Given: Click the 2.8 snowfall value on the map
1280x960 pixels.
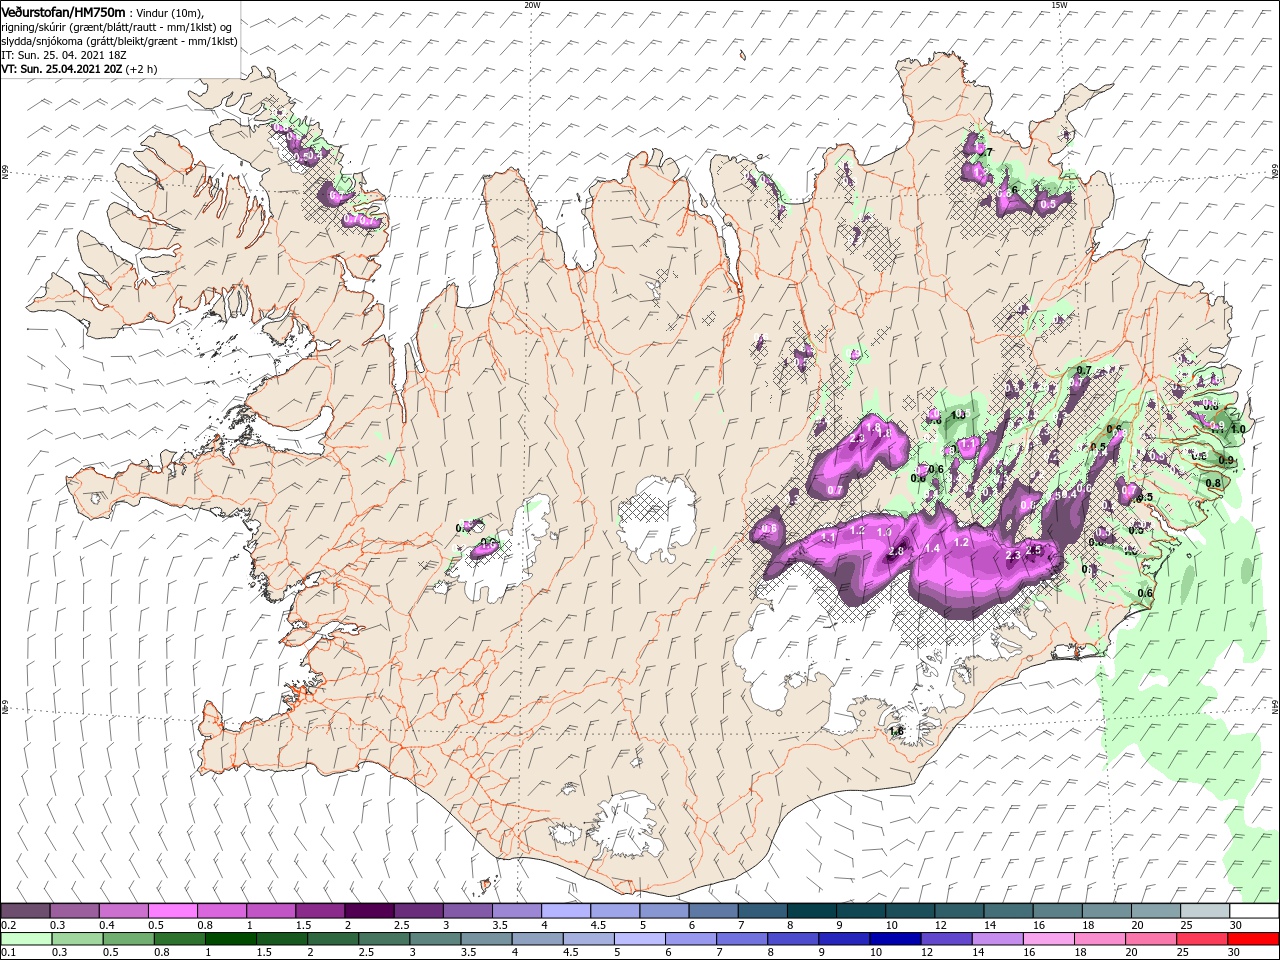Looking at the screenshot, I should 896,551.
